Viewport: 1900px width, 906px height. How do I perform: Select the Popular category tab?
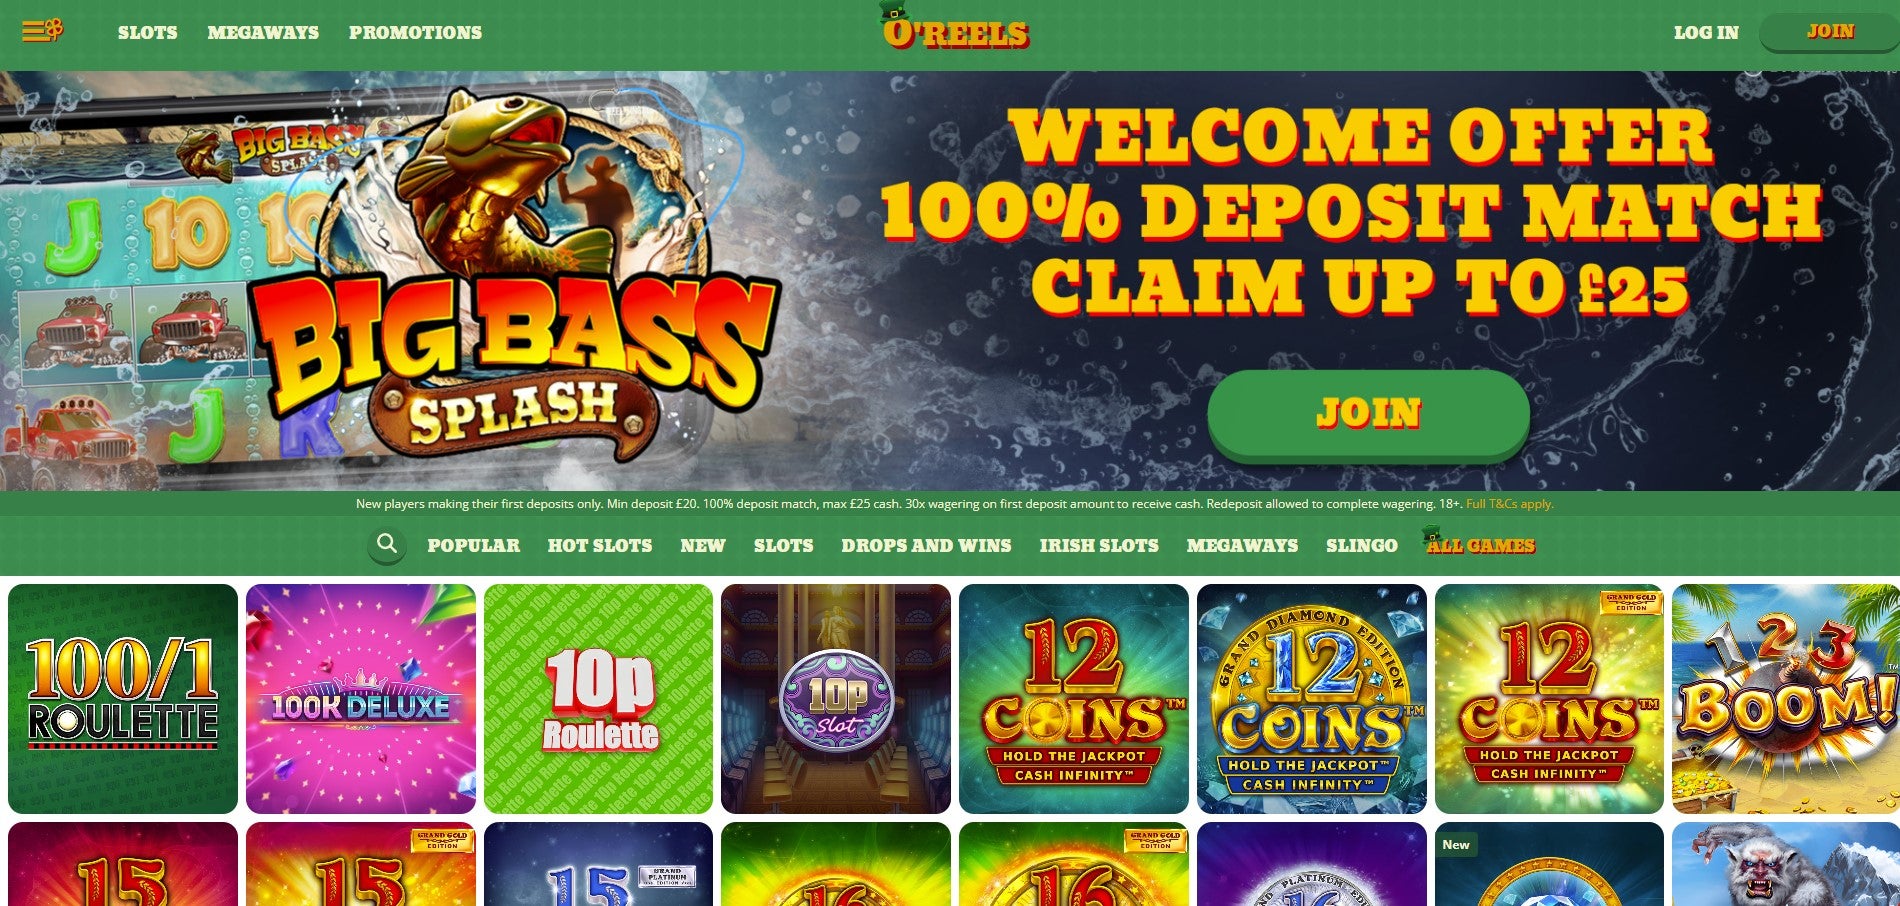click(x=473, y=545)
